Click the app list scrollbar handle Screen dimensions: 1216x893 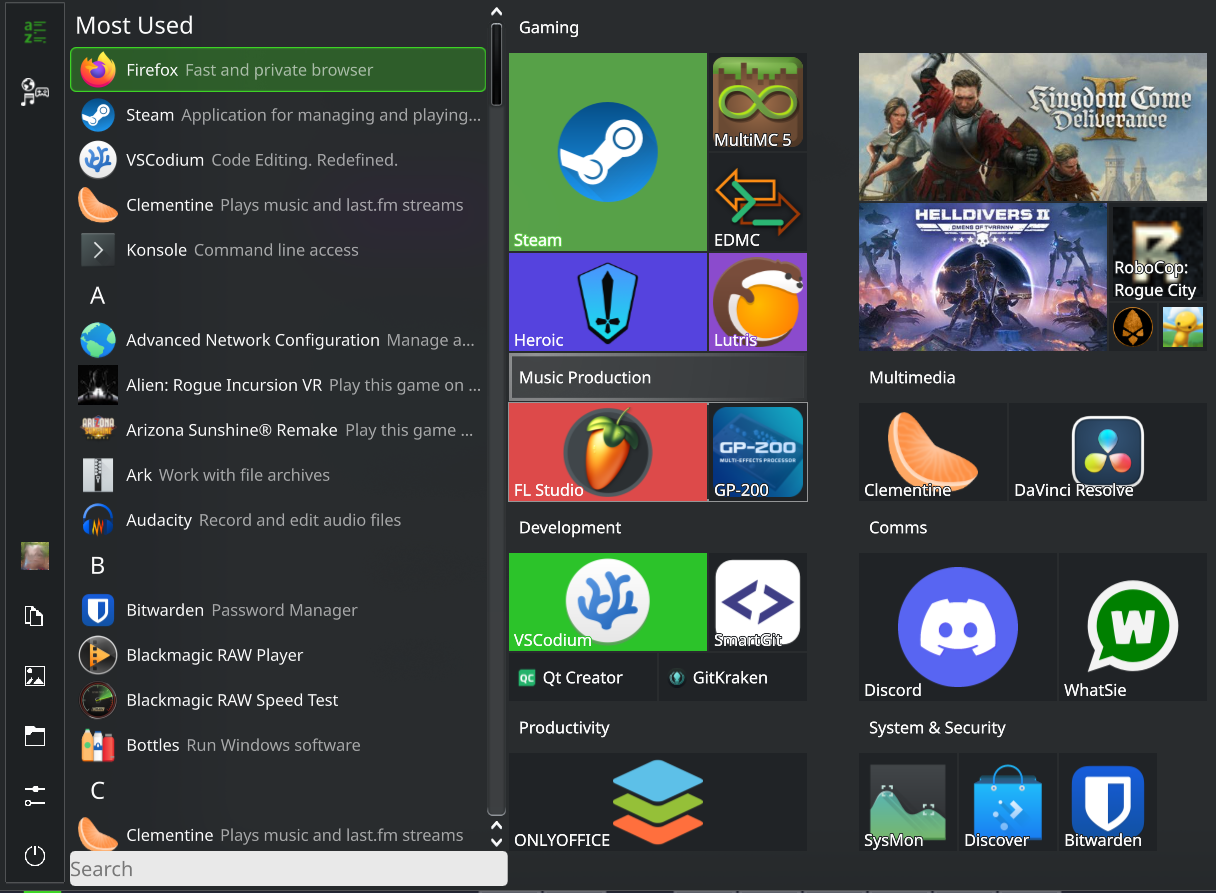(497, 64)
